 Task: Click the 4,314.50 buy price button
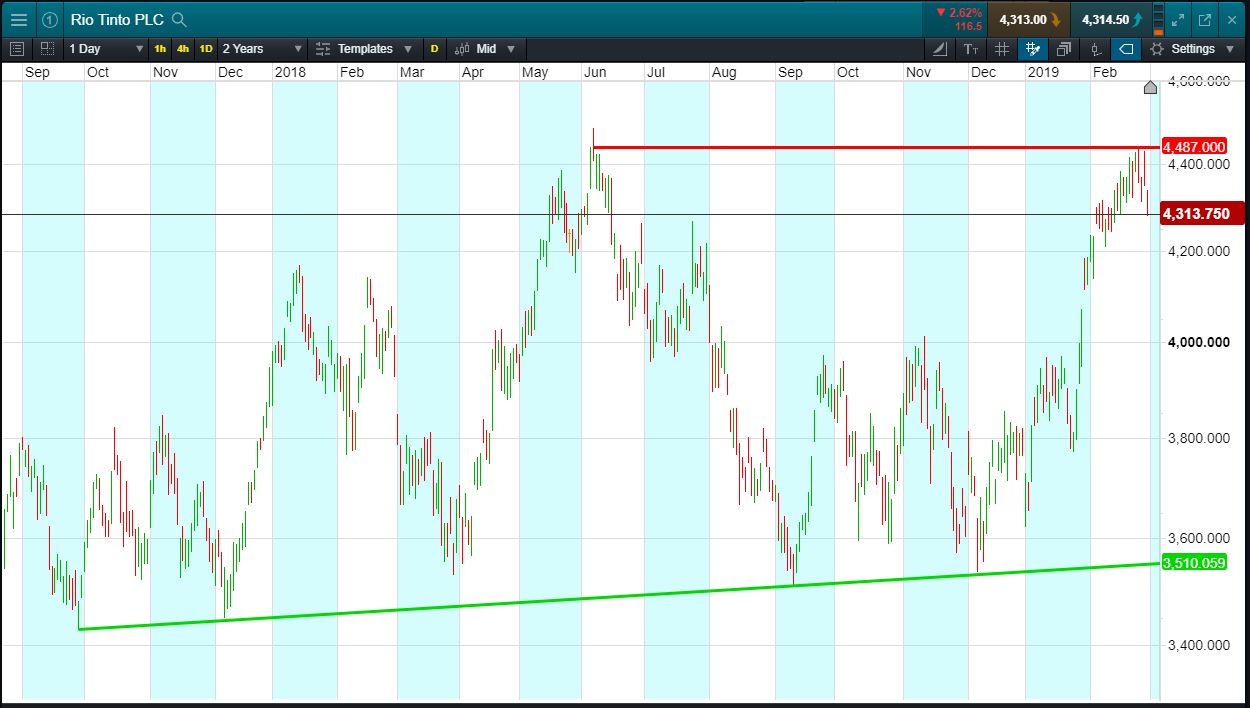(x=1112, y=19)
